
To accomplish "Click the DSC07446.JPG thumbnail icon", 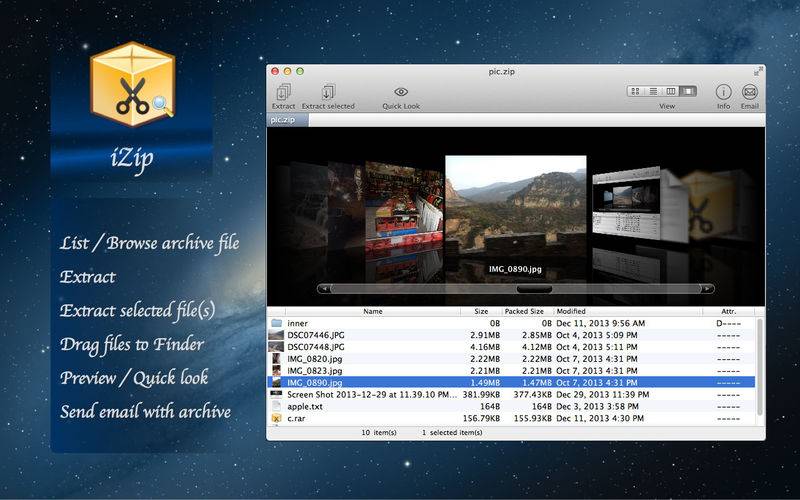I will (276, 335).
